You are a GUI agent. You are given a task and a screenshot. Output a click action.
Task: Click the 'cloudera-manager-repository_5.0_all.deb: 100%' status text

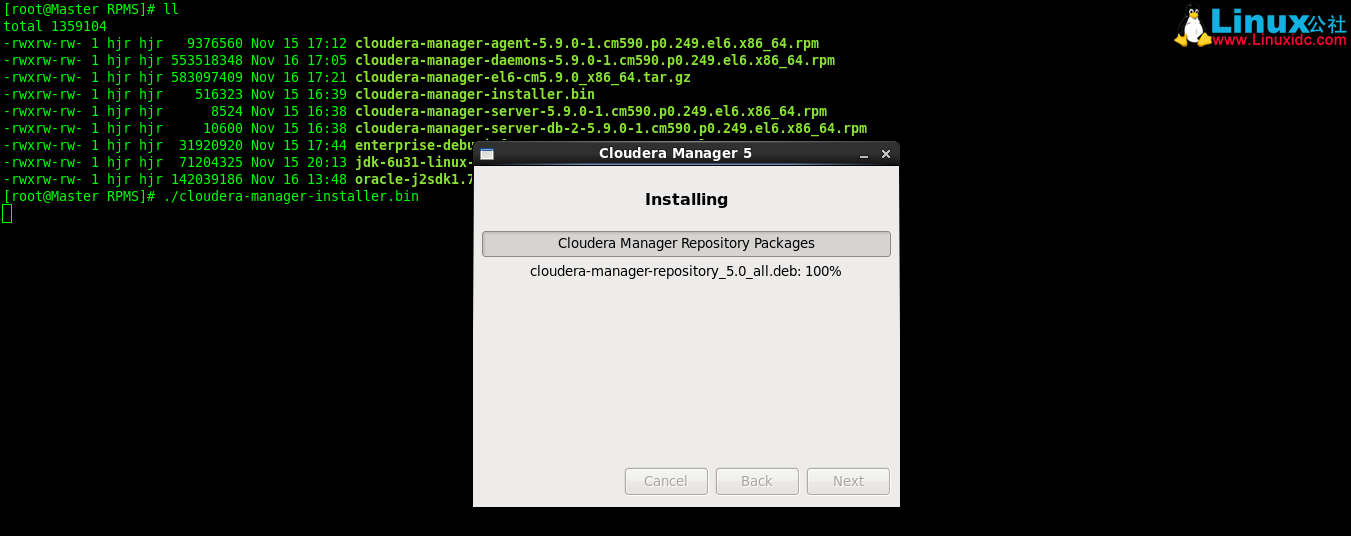click(x=686, y=271)
